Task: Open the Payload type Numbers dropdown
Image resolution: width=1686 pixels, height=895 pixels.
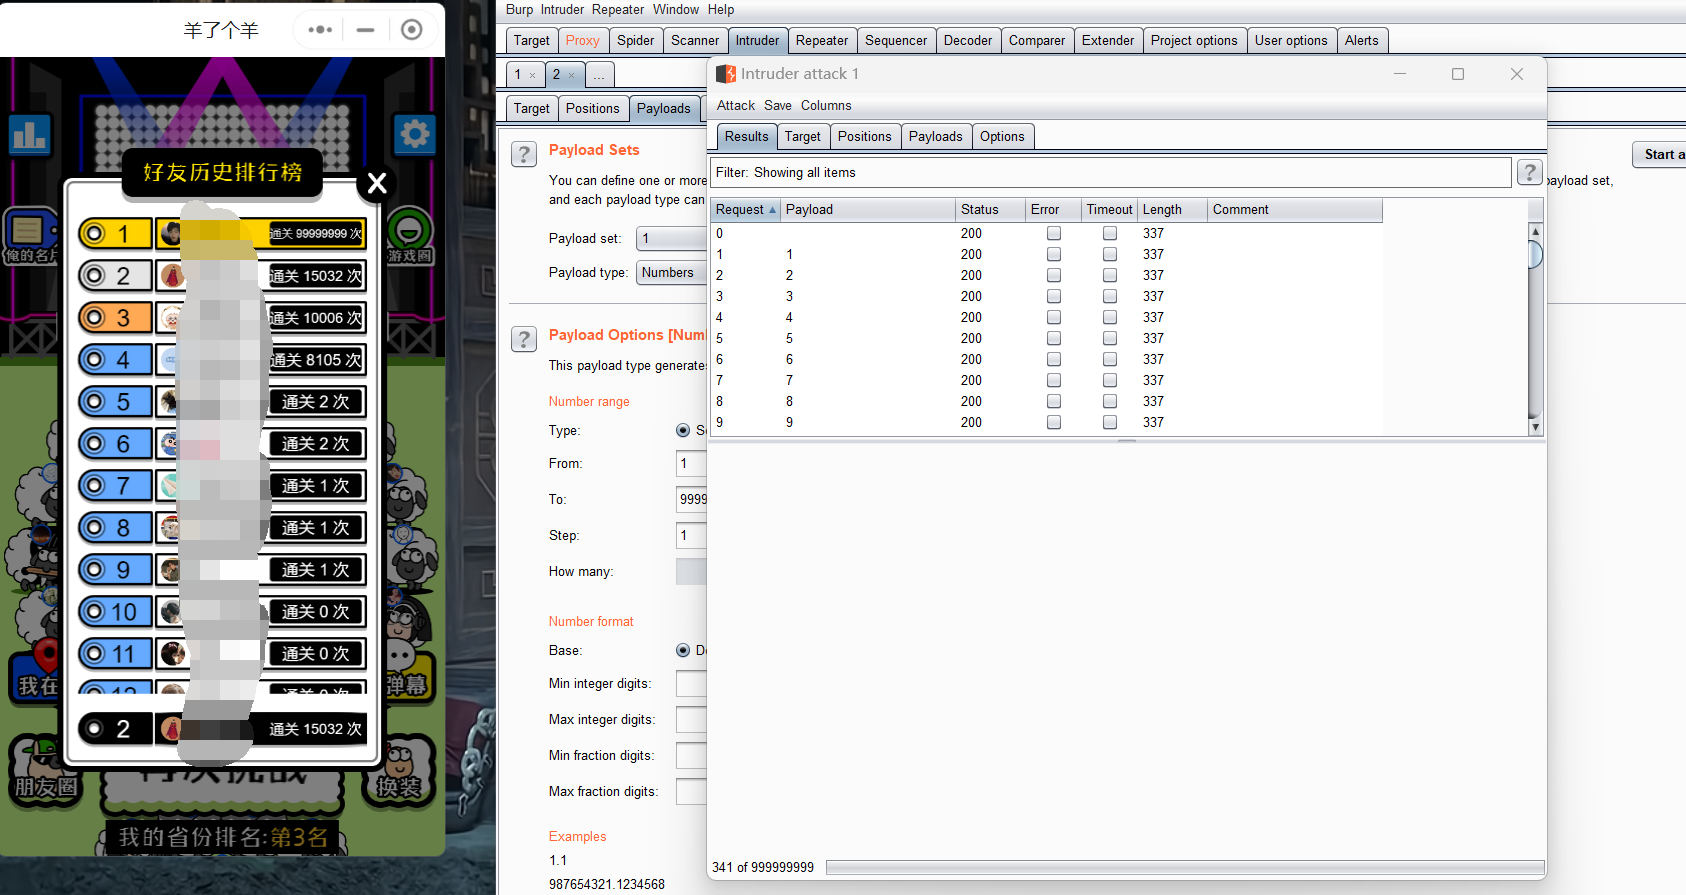Action: [671, 273]
